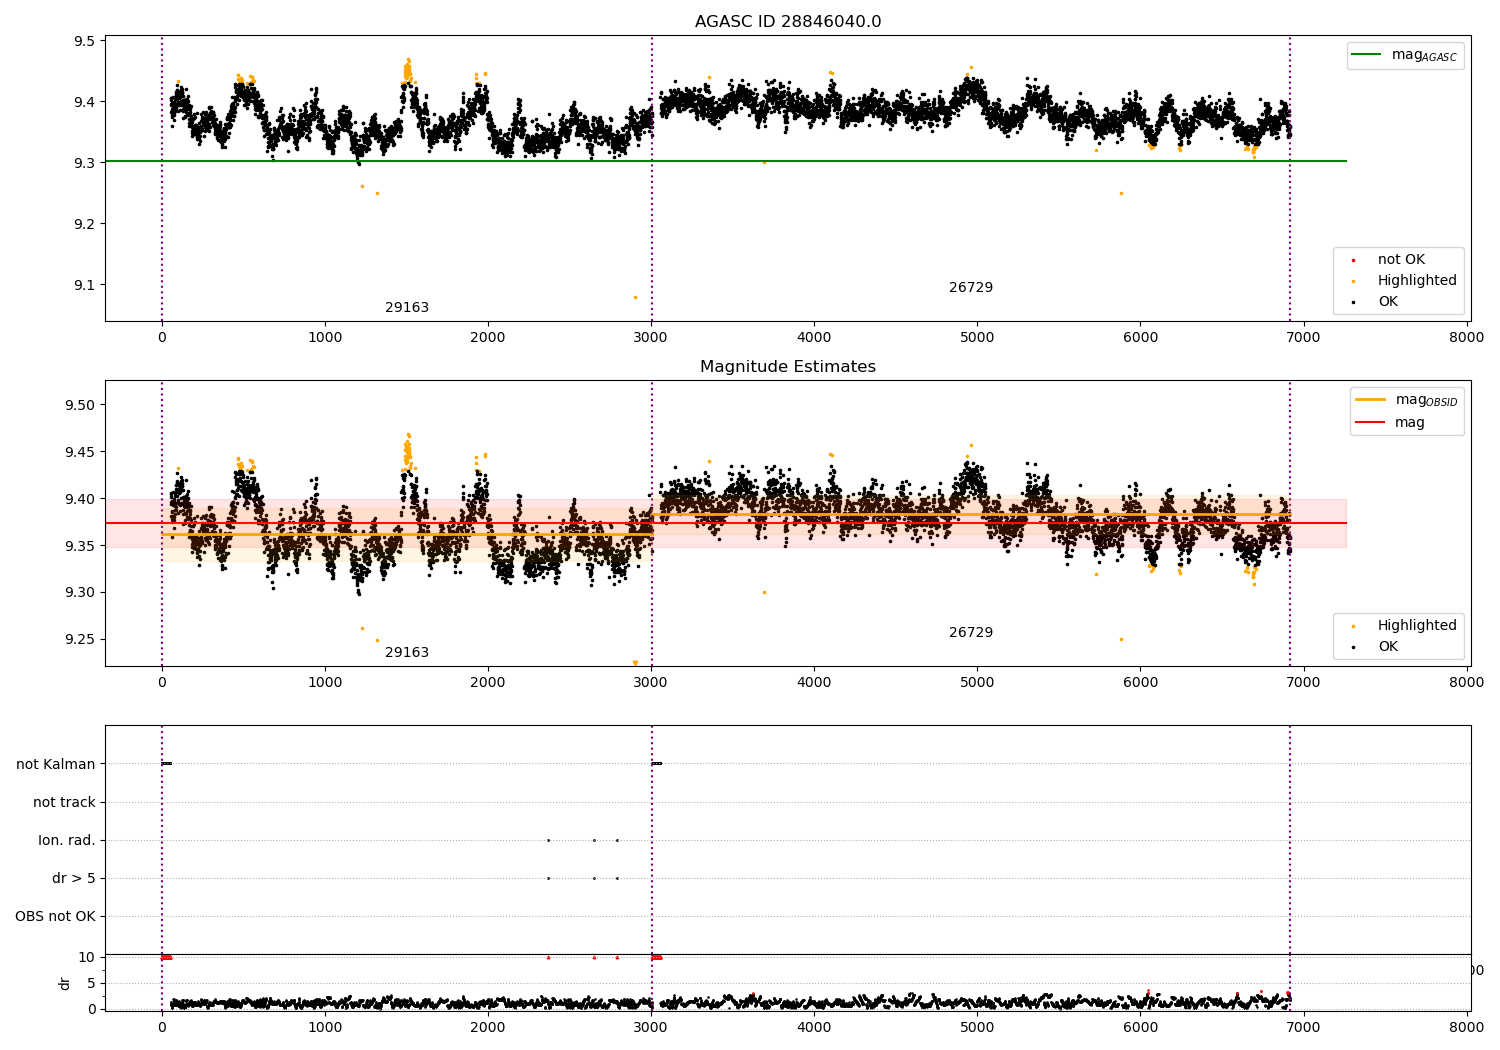Click the 9.45 y-tick of Magnitude Estimates plot

tap(80, 453)
